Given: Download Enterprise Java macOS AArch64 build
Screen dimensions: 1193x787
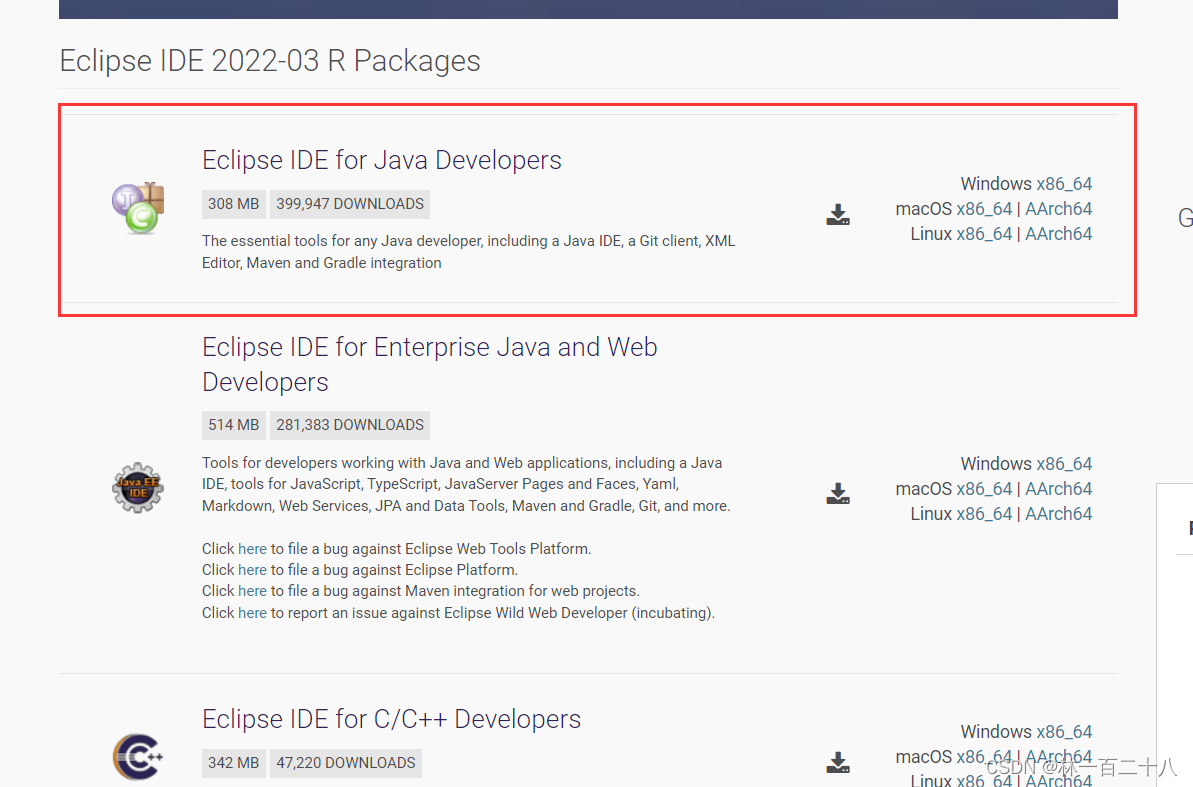Looking at the screenshot, I should coord(1058,489).
